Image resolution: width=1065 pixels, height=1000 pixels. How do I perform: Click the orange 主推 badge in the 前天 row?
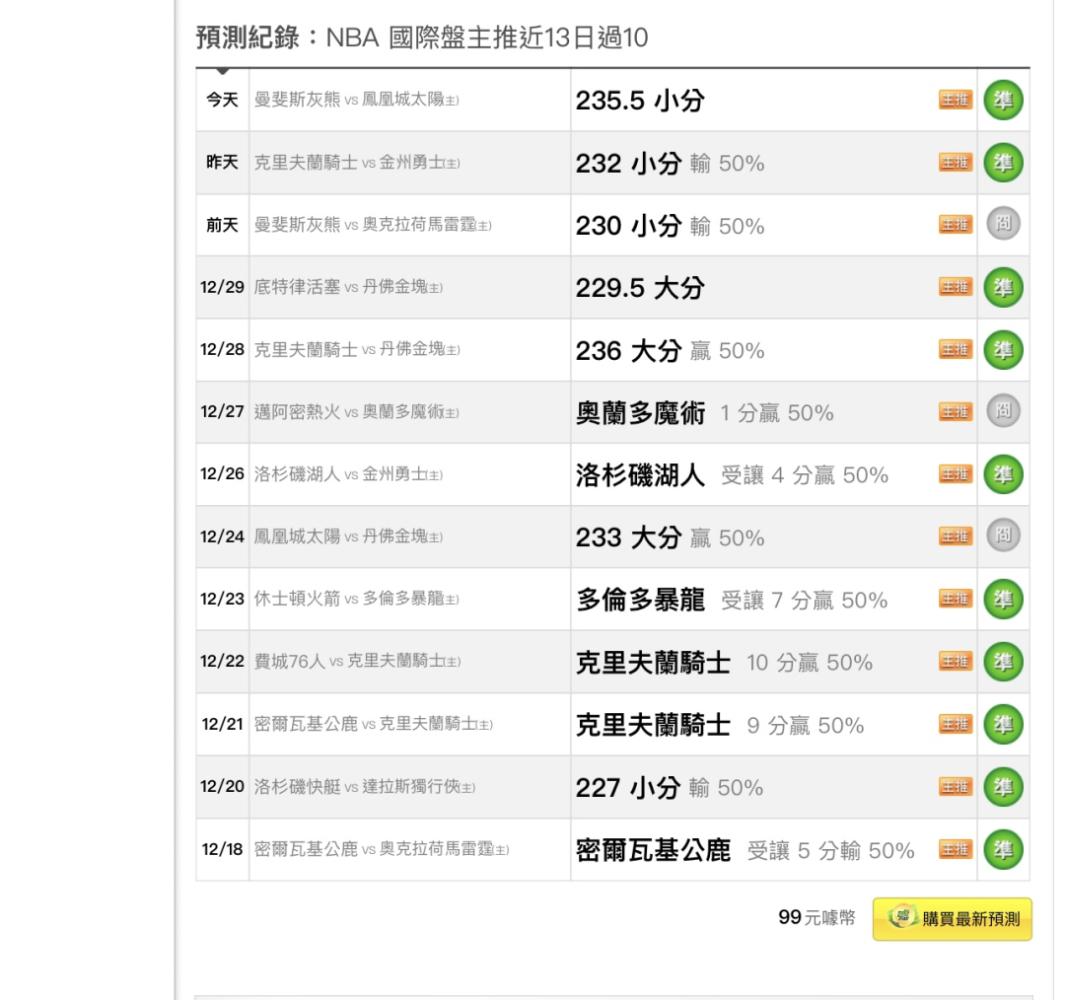(956, 224)
